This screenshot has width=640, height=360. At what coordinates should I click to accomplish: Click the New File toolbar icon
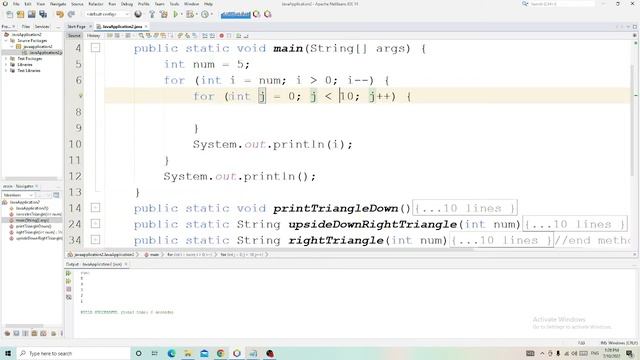(10, 14)
